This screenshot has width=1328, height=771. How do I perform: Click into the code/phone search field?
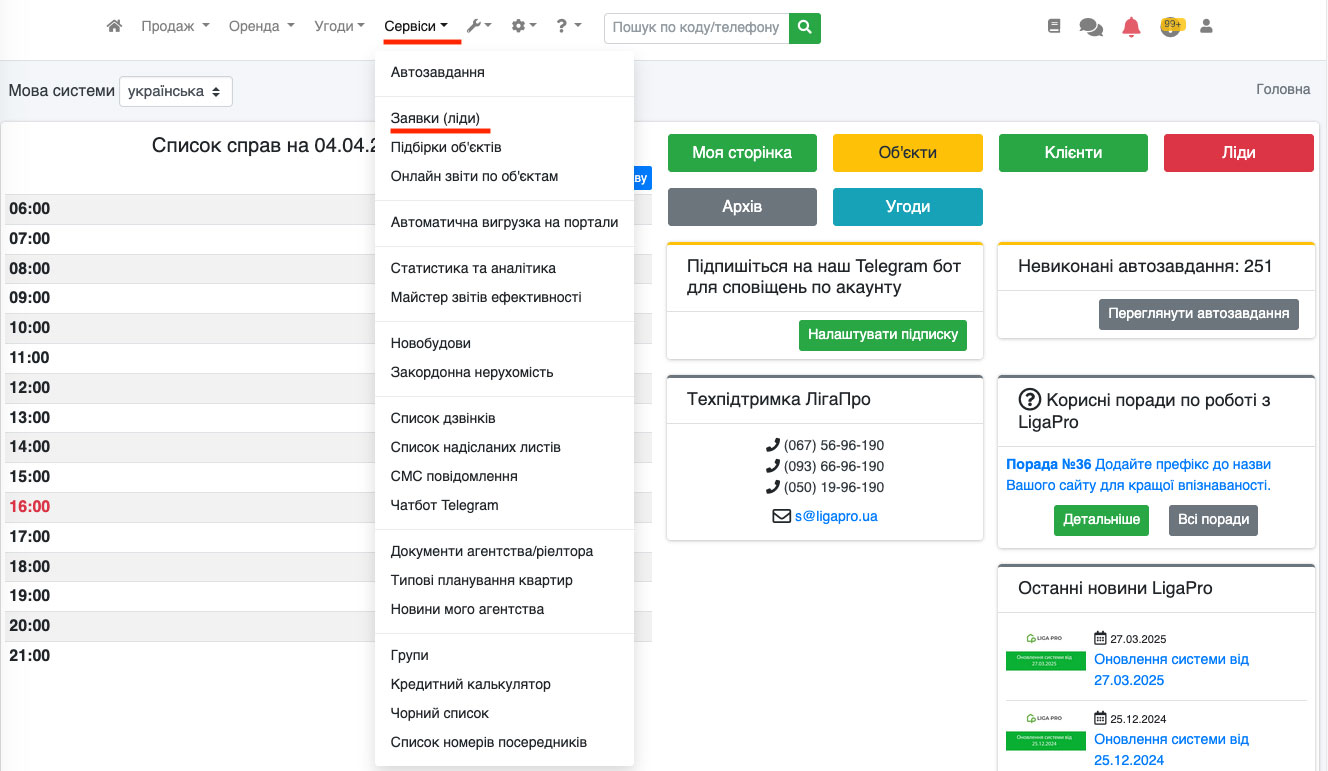(x=696, y=28)
